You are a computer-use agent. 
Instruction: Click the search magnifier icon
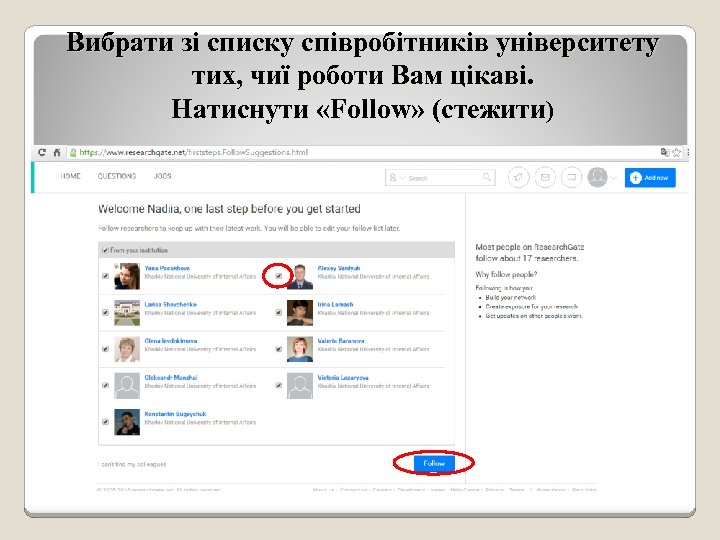[x=487, y=177]
